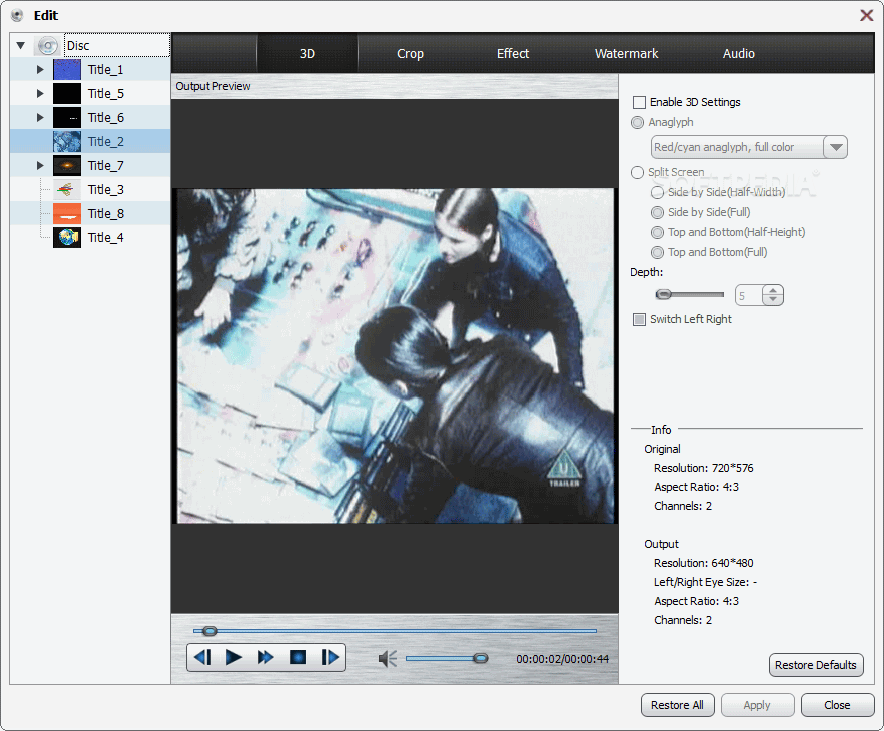Viewport: 884px width, 731px height.
Task: Switch to the Audio tab
Action: tap(739, 54)
